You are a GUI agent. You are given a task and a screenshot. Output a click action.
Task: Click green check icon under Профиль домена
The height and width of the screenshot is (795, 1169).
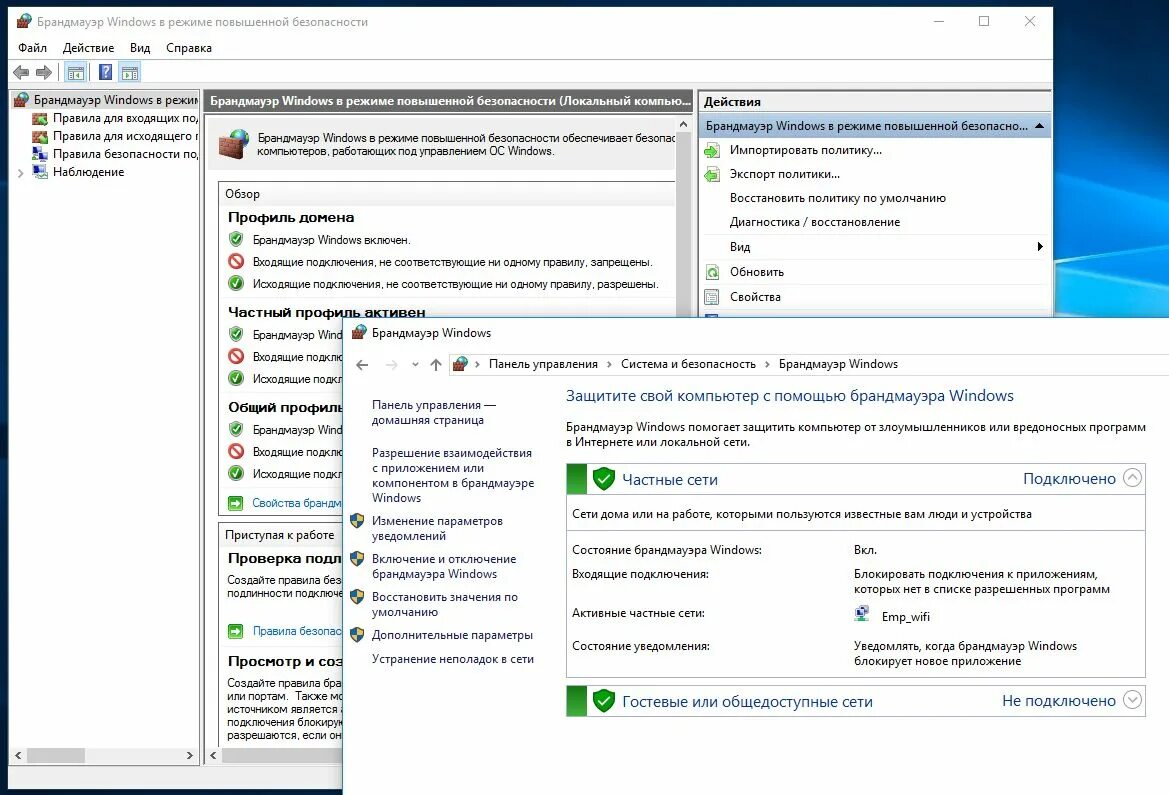(236, 239)
